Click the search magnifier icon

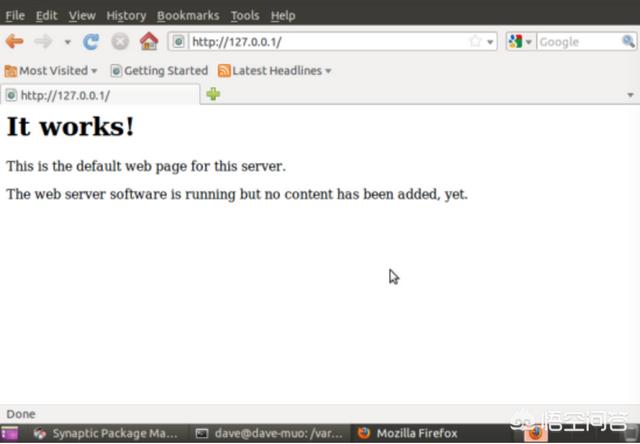point(628,42)
